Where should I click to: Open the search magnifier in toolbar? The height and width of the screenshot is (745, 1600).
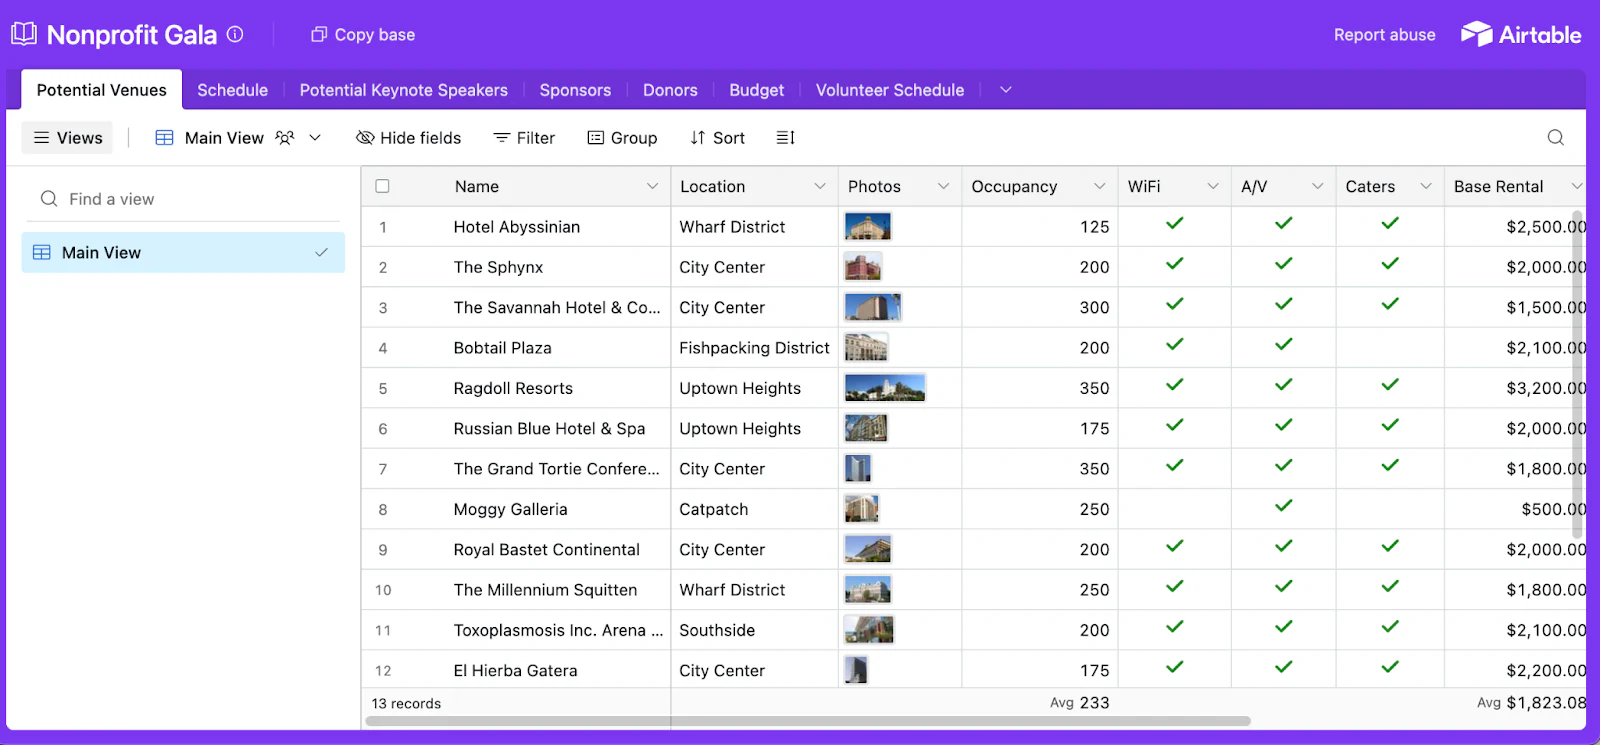click(1556, 138)
